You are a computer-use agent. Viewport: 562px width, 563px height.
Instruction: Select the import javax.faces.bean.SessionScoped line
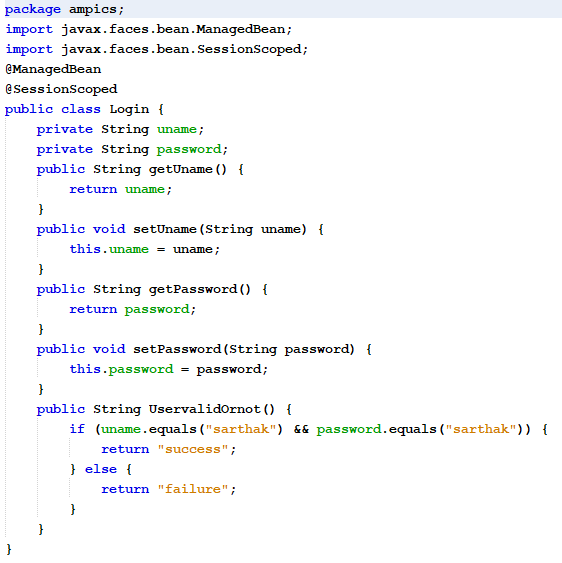tap(157, 49)
